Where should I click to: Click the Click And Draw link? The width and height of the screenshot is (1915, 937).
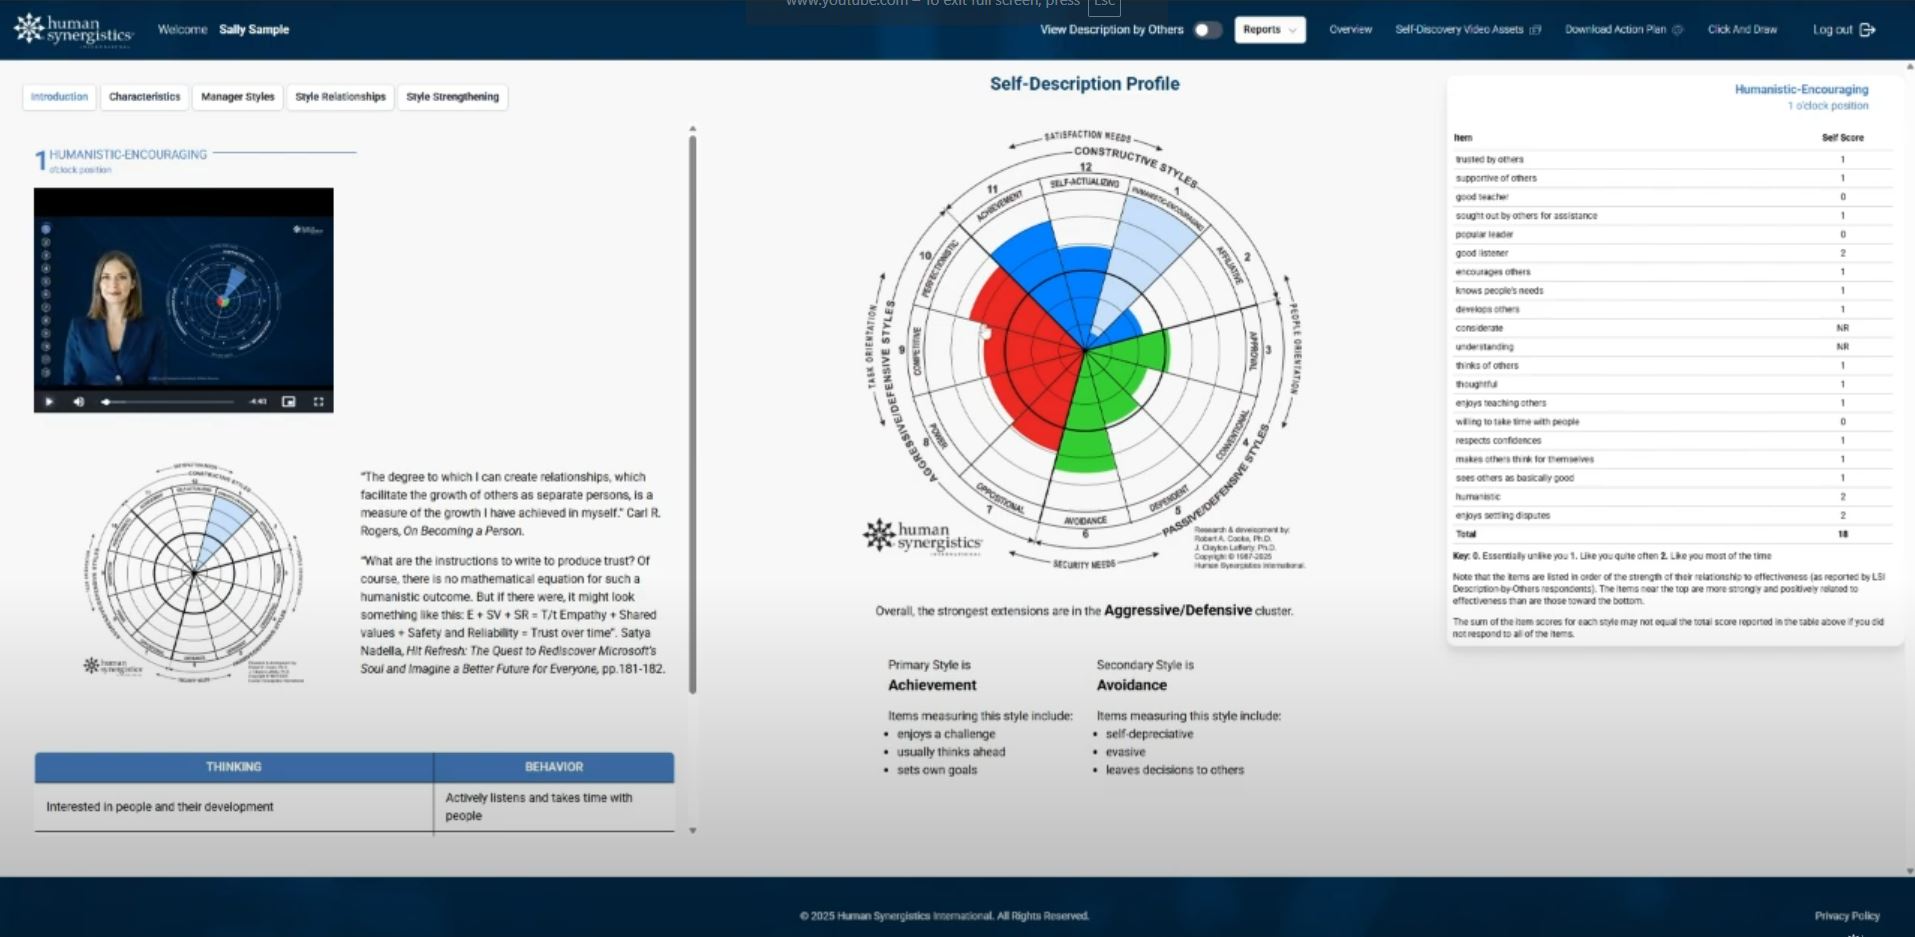[x=1742, y=30]
